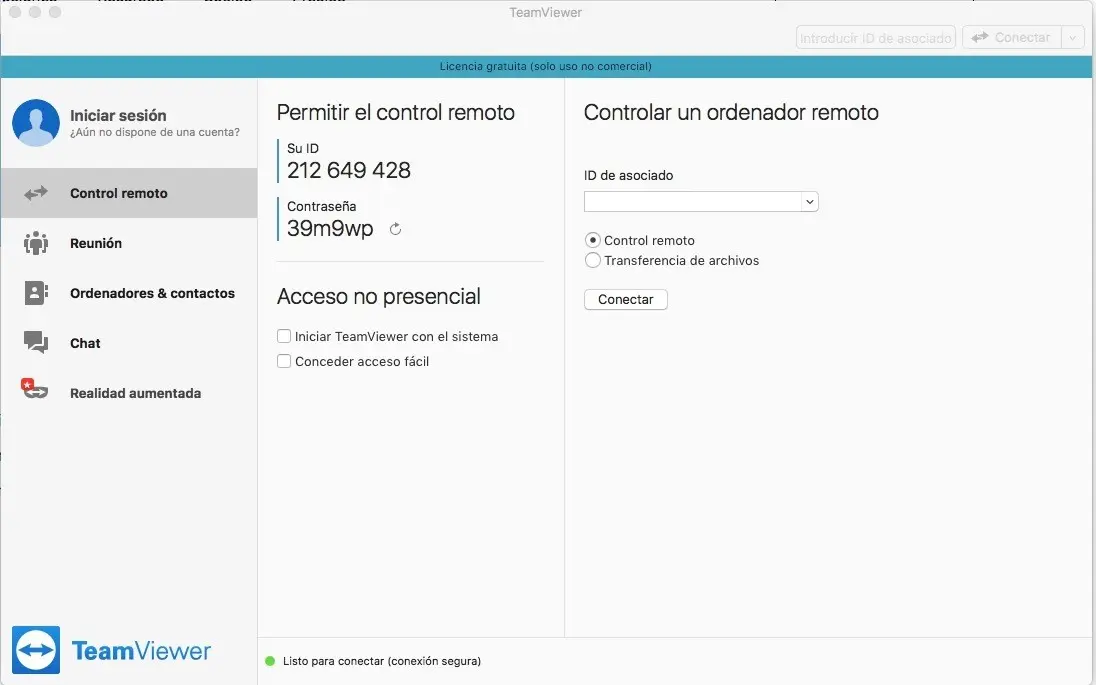Click the Control remoto arrows icon

pyautogui.click(x=36, y=193)
